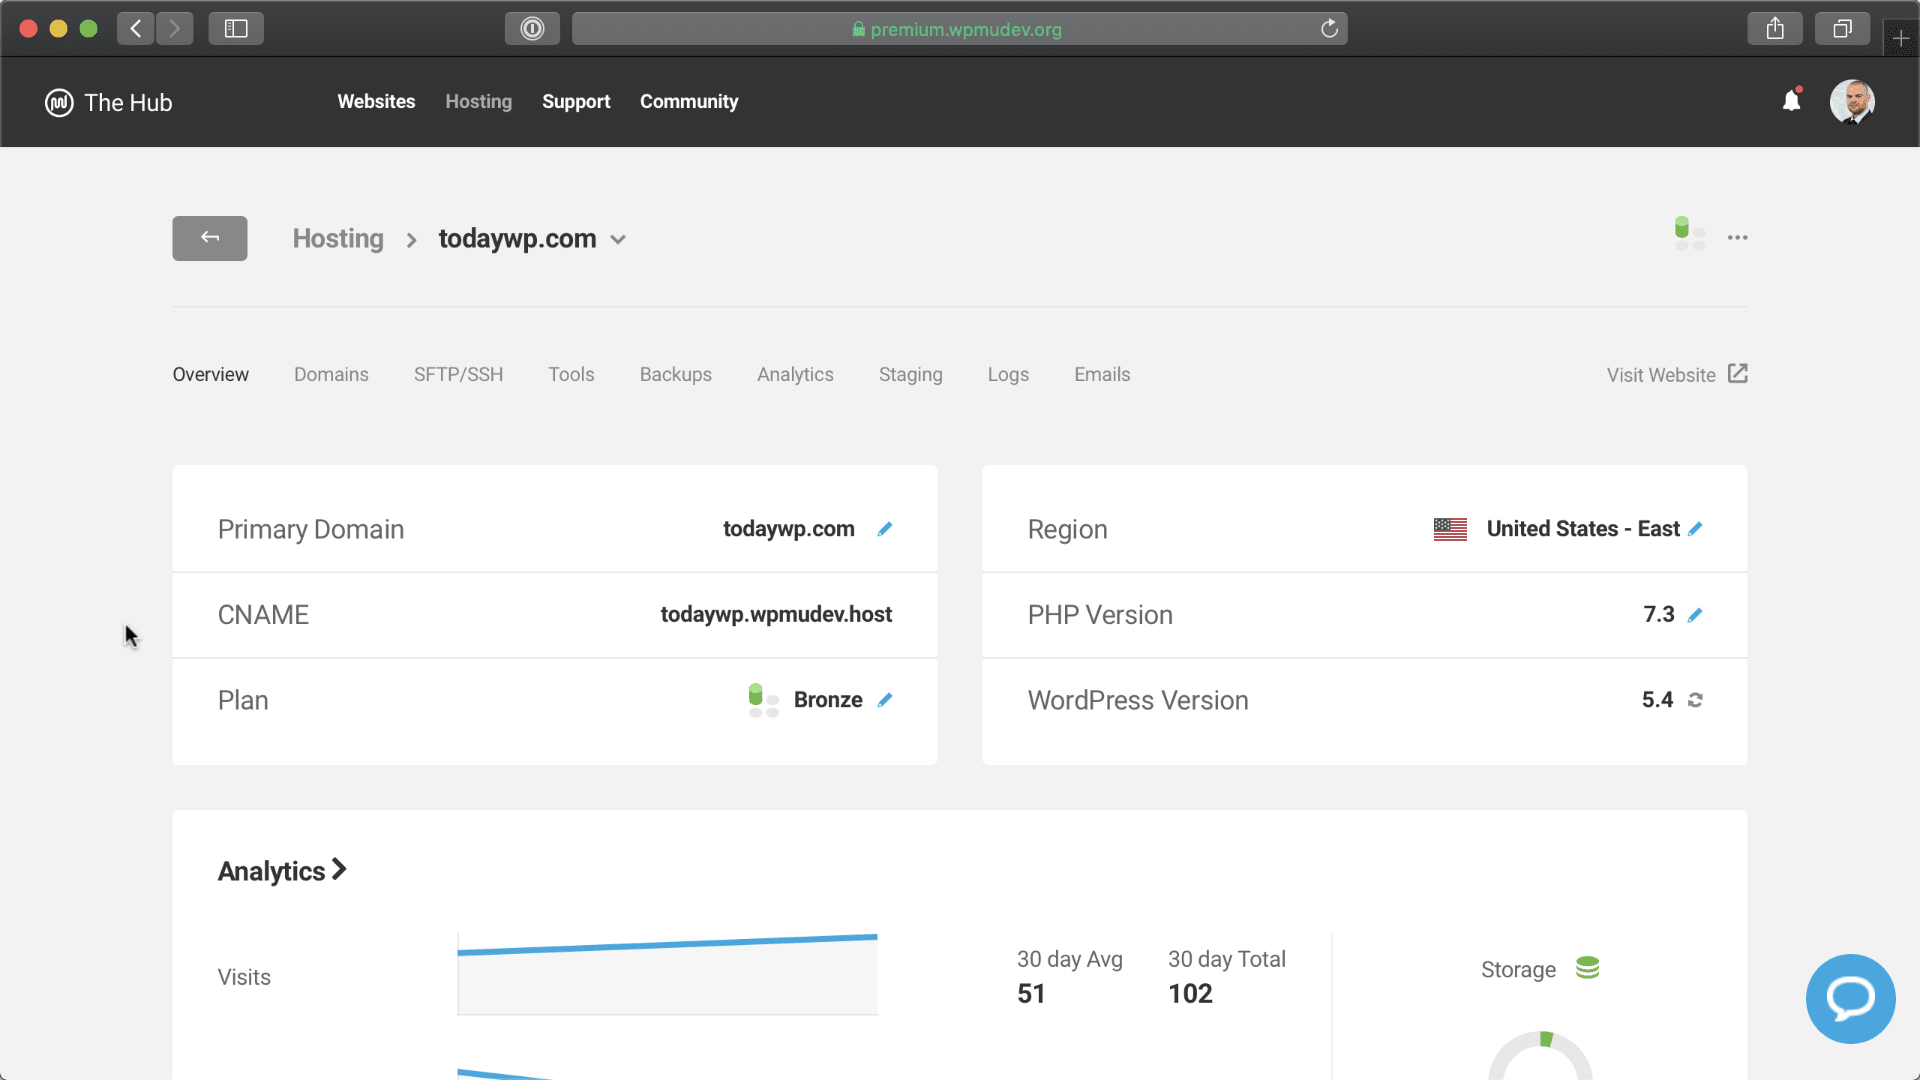Click the green Storage database icon
The image size is (1920, 1080).
[1588, 968]
